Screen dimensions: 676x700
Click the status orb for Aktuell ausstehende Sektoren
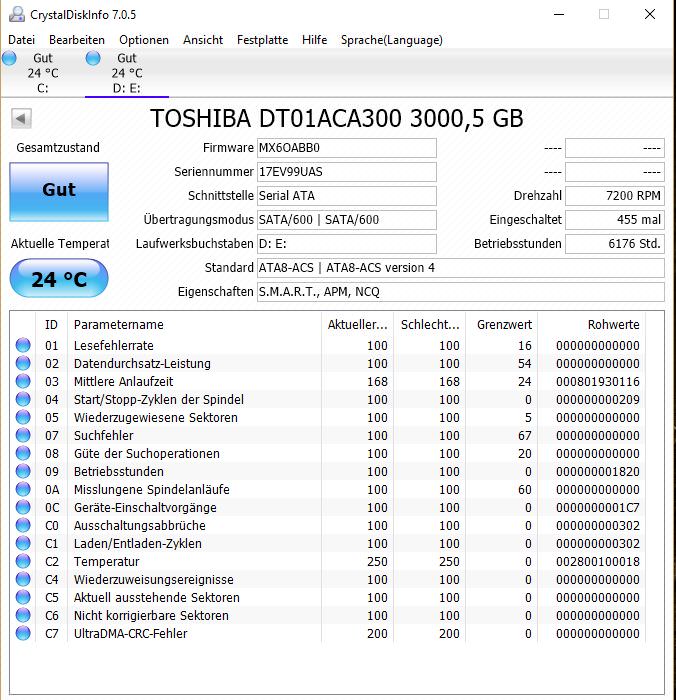(23, 597)
